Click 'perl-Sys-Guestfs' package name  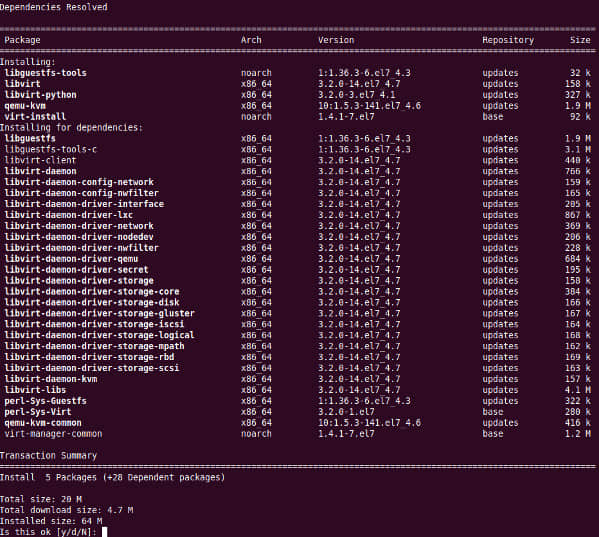(45, 401)
